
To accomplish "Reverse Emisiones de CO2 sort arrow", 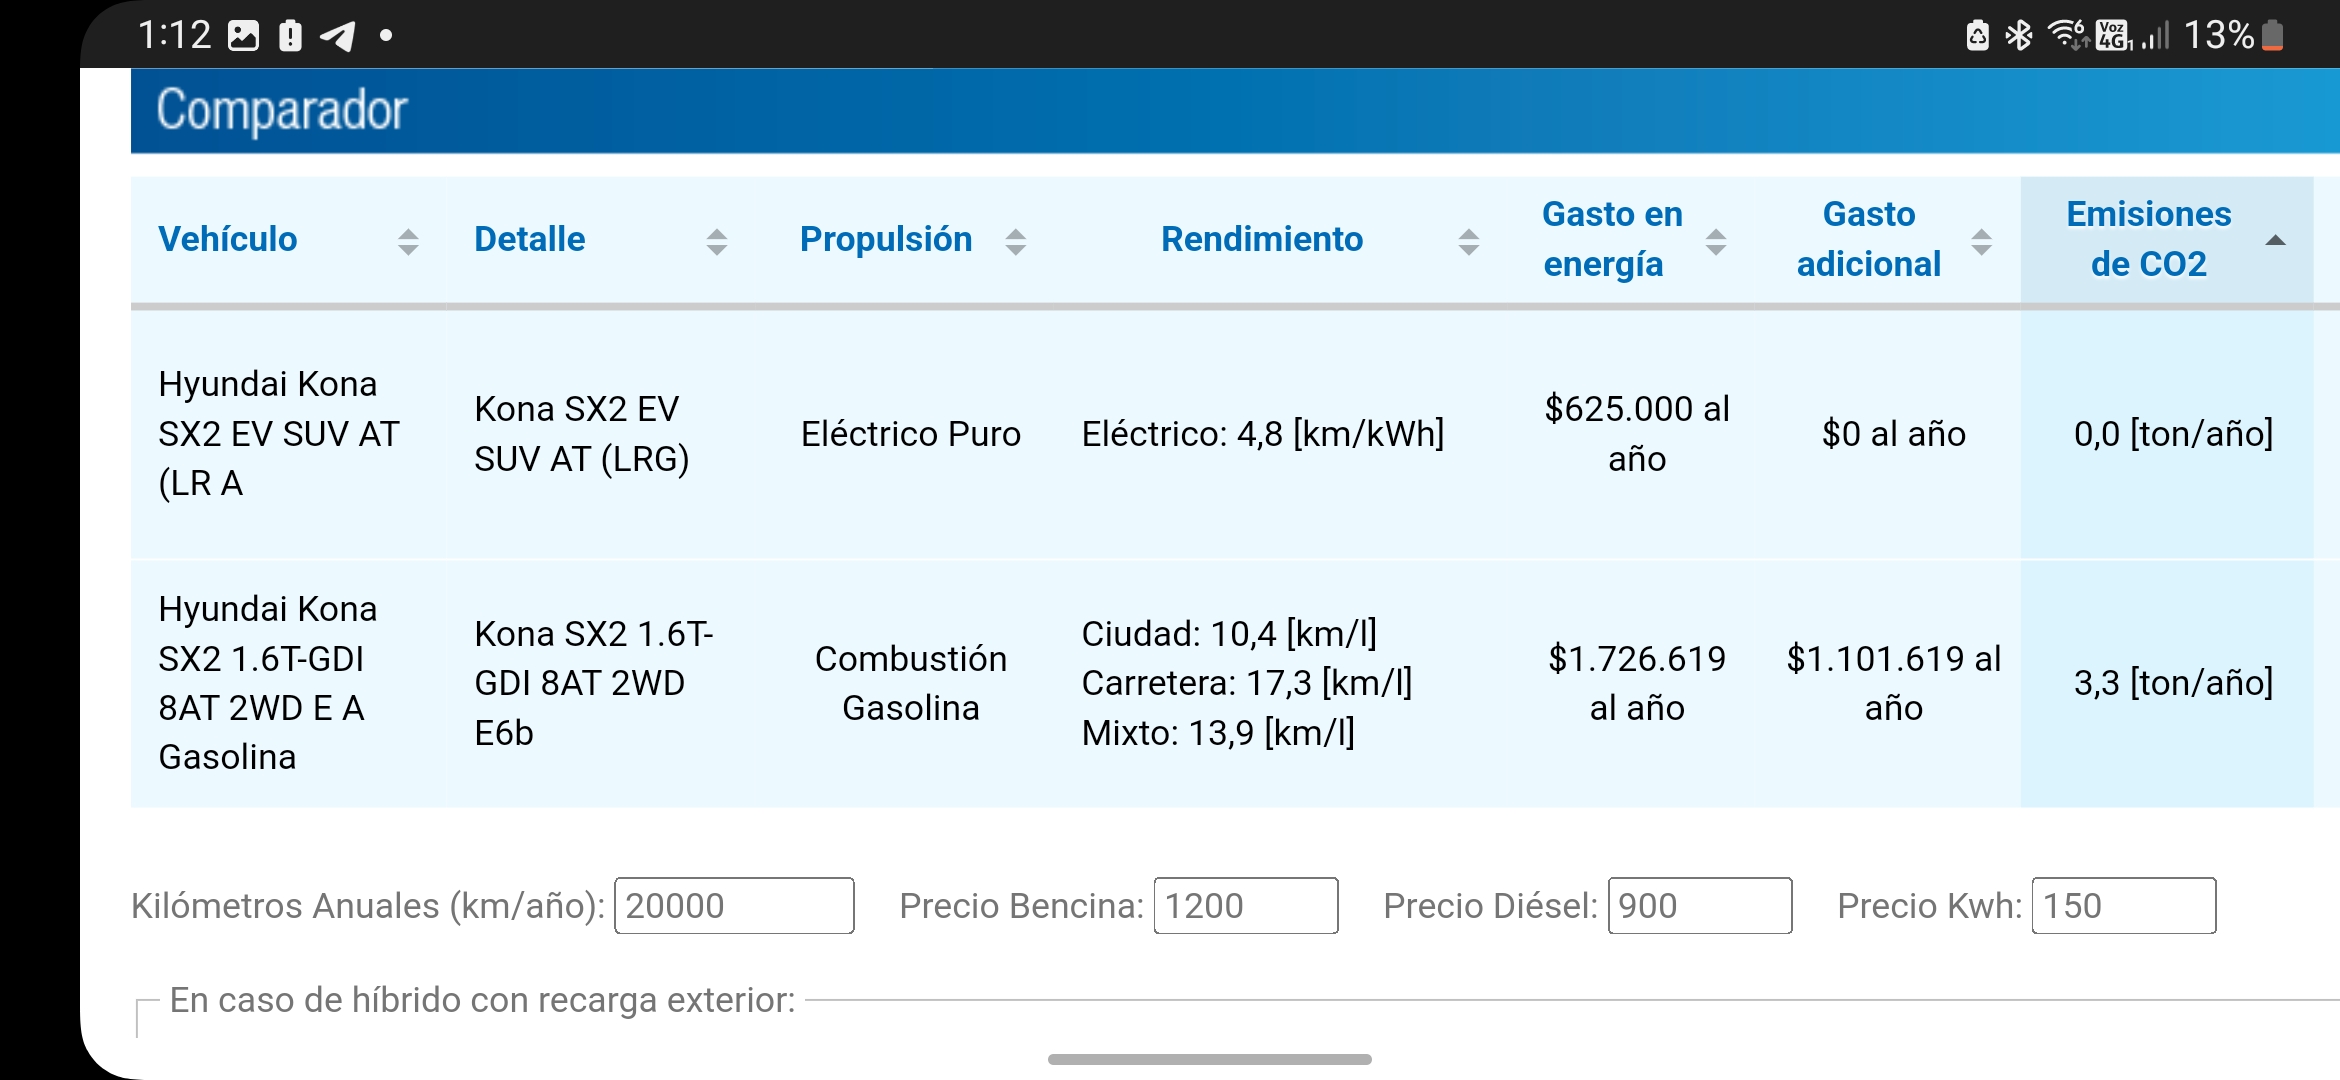I will pyautogui.click(x=2275, y=240).
